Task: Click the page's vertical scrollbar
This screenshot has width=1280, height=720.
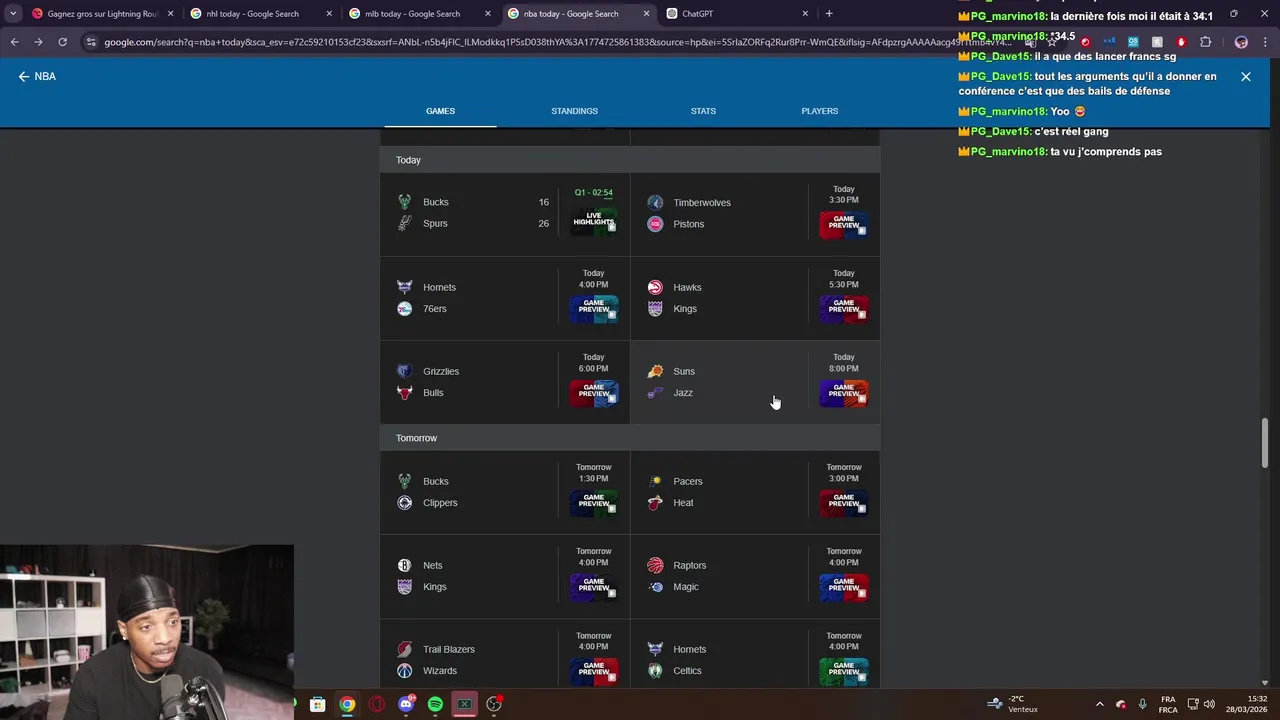Action: click(1265, 443)
